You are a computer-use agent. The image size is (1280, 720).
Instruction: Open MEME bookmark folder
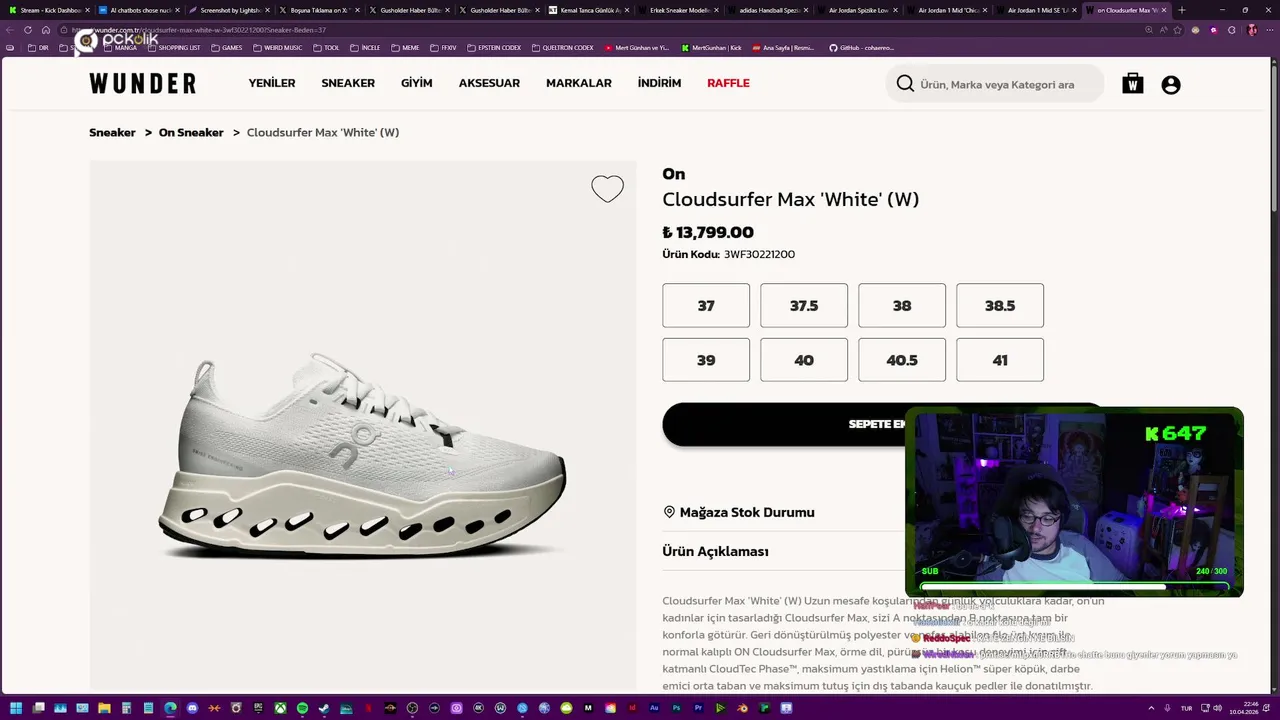pos(405,47)
